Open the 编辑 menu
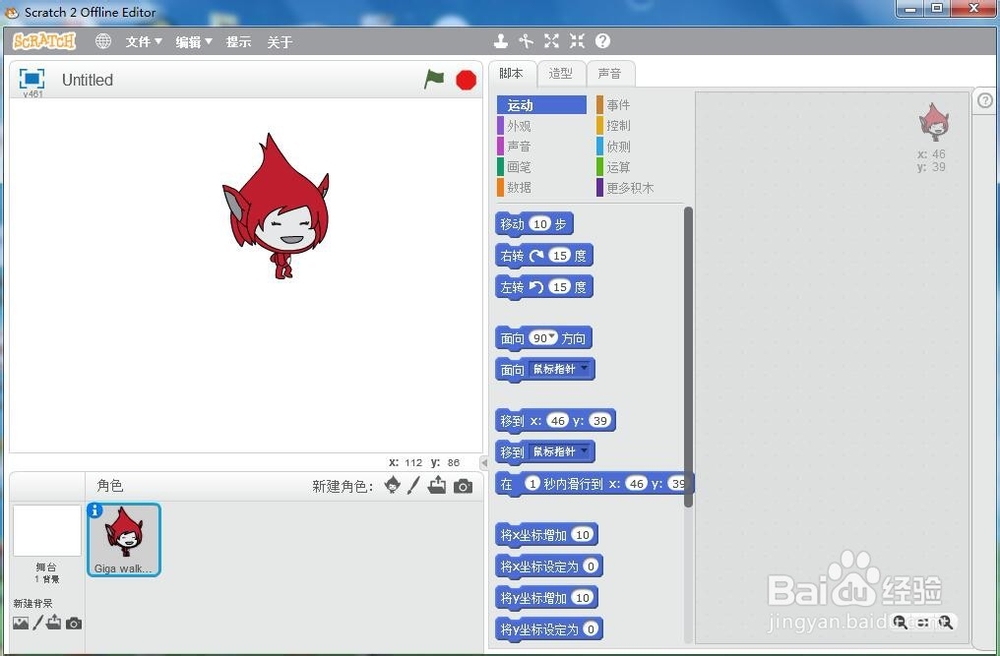 coord(194,42)
